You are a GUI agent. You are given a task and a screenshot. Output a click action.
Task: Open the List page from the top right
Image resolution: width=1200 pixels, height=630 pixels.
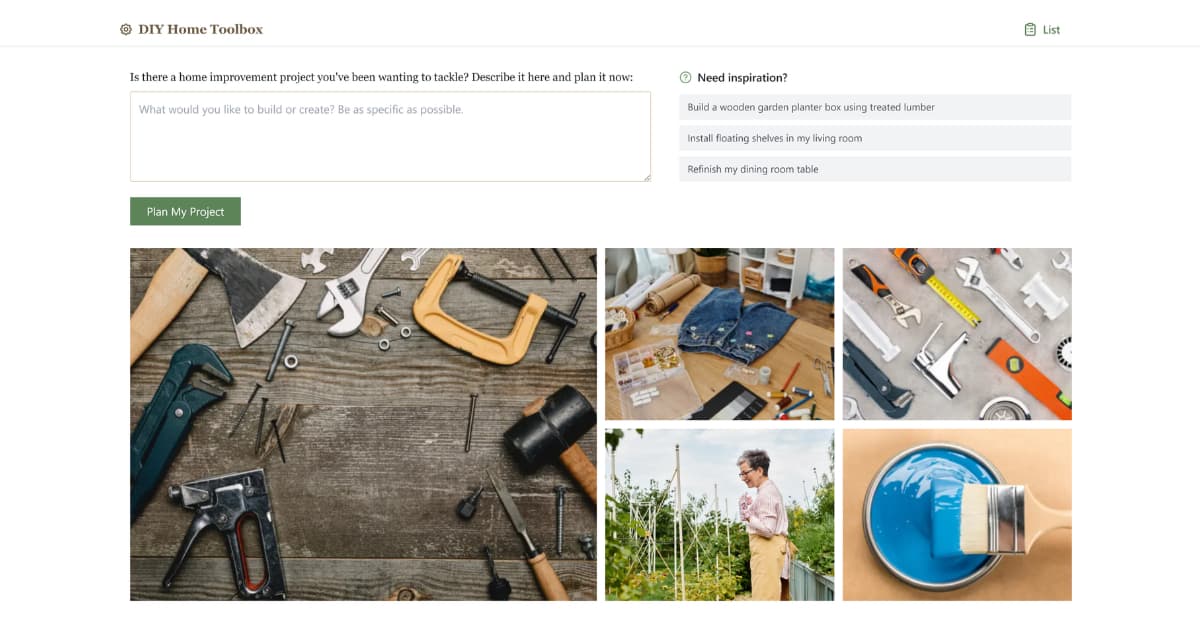tap(1049, 29)
